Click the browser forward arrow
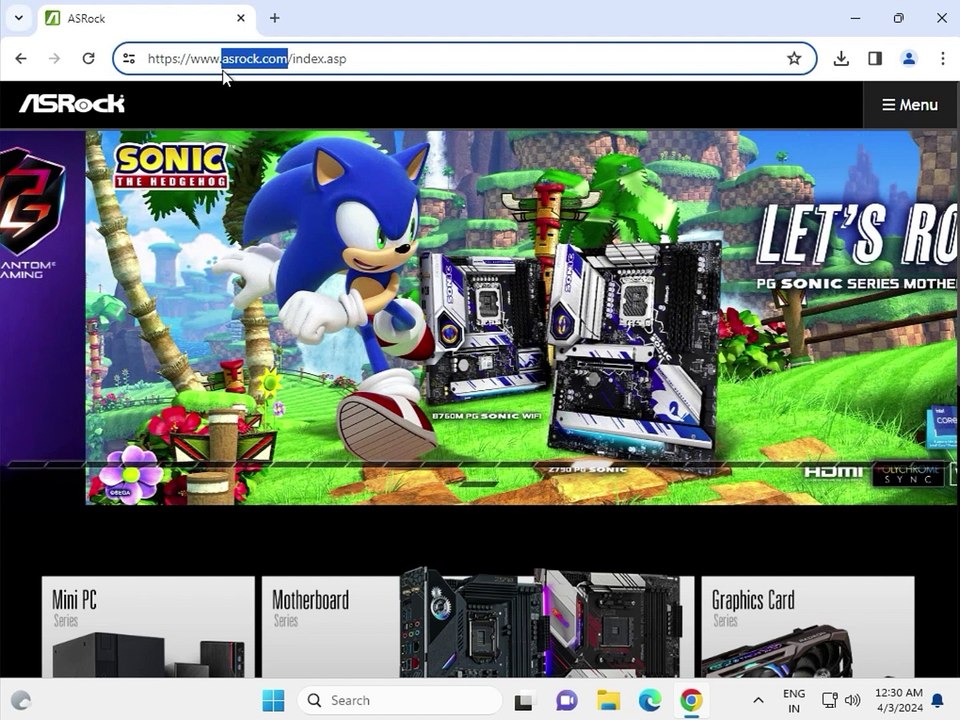This screenshot has width=960, height=720. (x=54, y=59)
